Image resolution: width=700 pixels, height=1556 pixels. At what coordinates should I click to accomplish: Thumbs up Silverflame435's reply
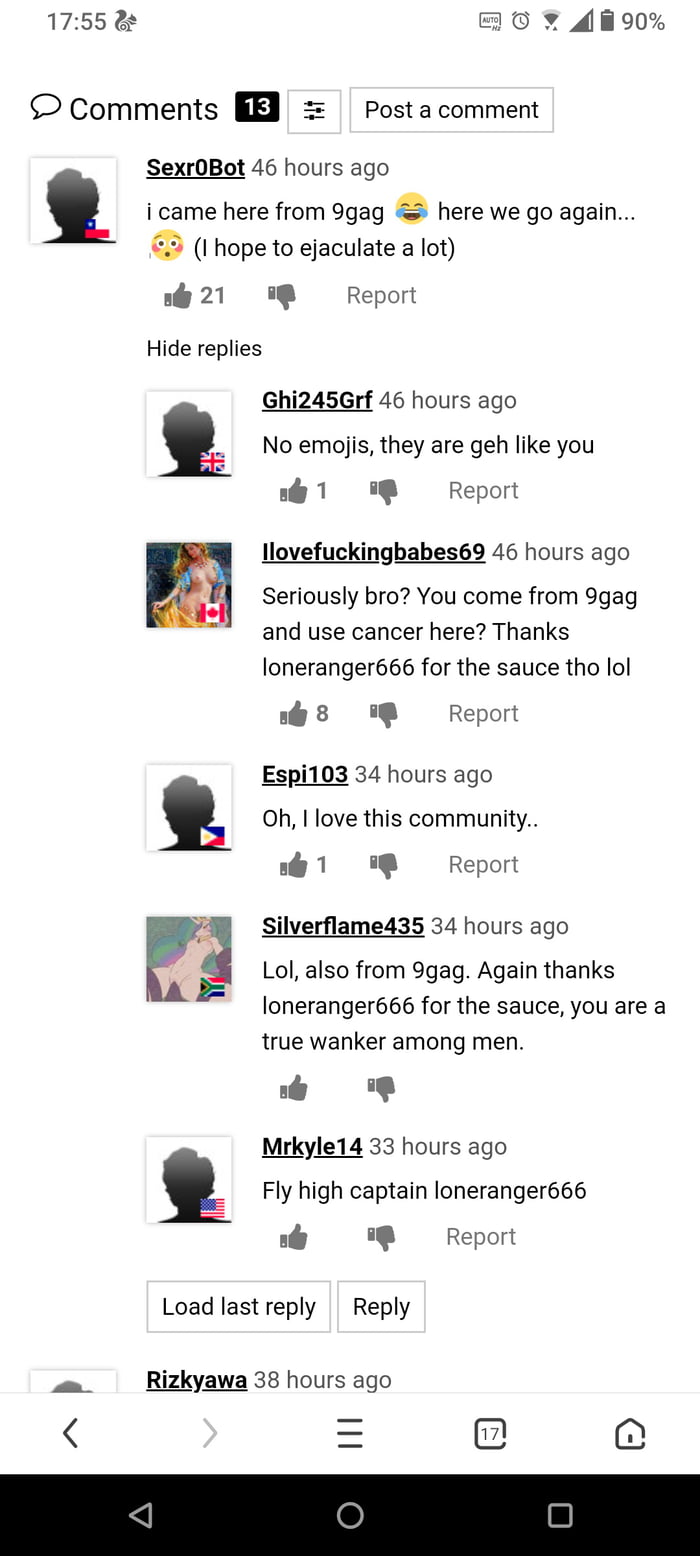[x=294, y=1088]
